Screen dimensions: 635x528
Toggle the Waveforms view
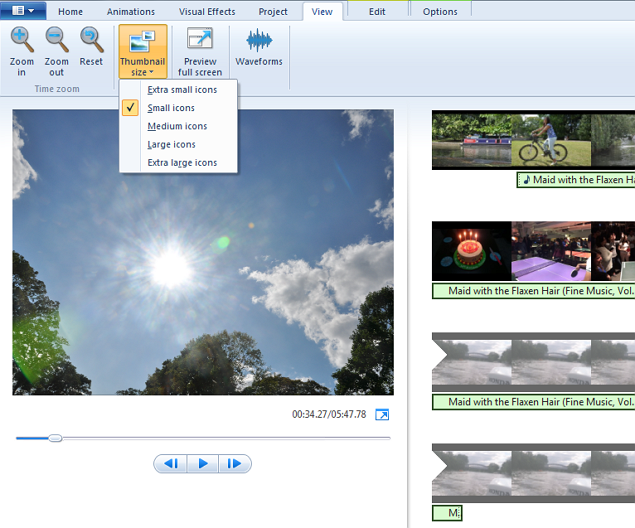259,46
